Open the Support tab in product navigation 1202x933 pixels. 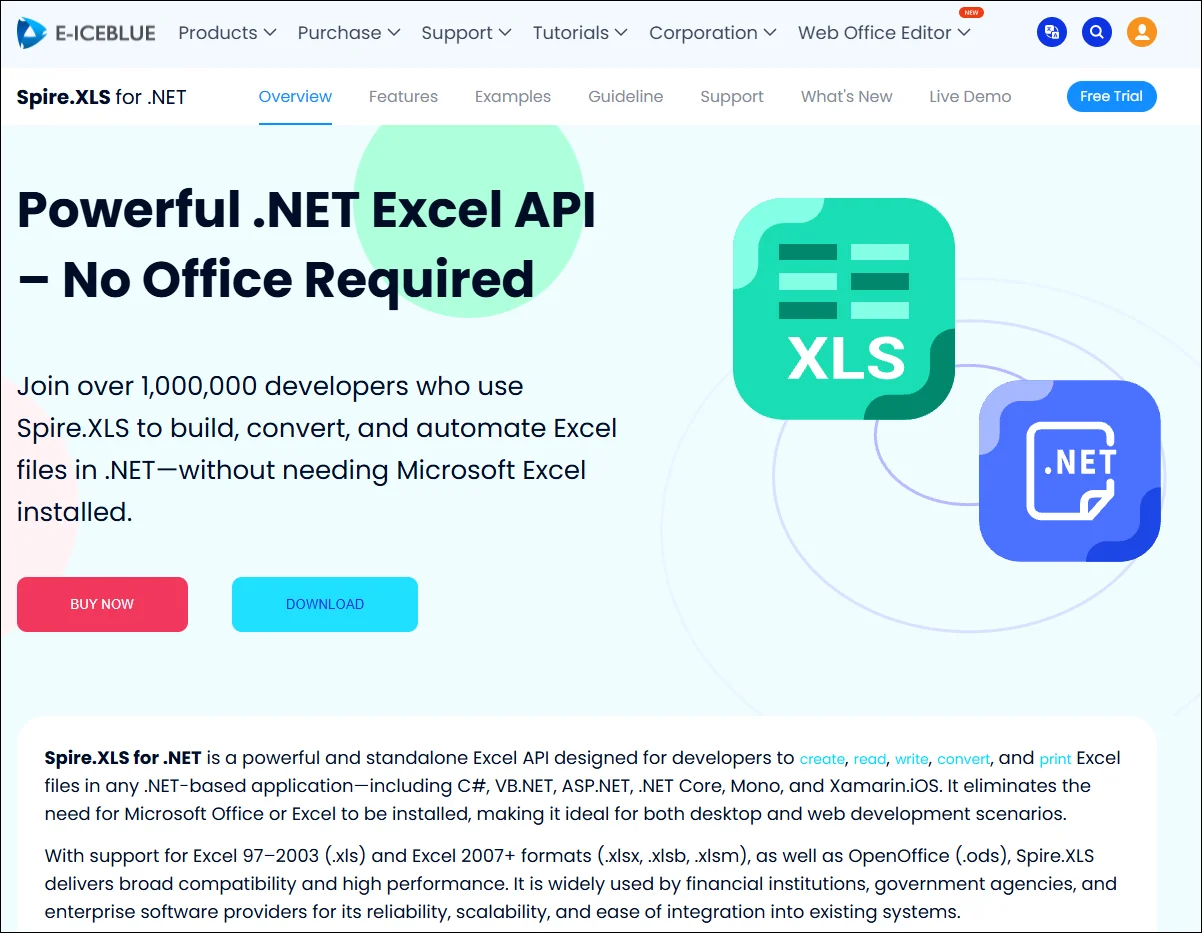coord(732,97)
